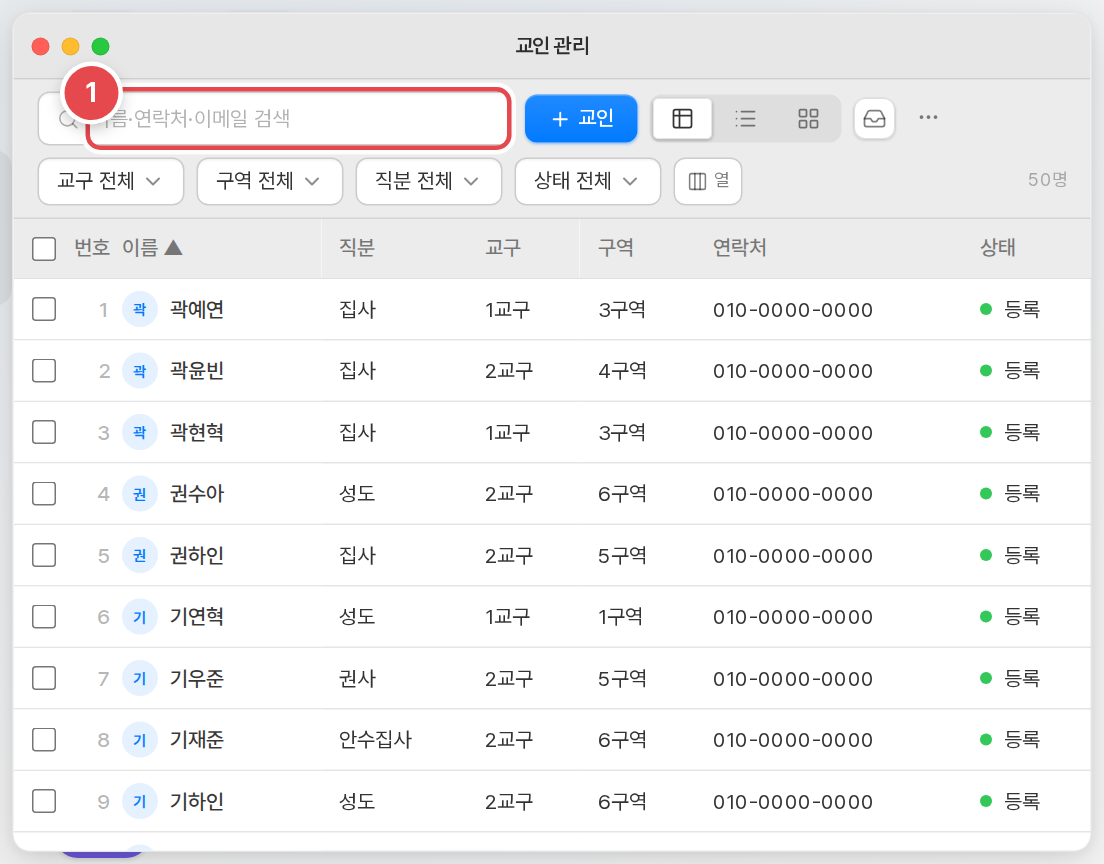This screenshot has width=1104, height=864.
Task: Check the box for row 기연혁
Action: (44, 617)
